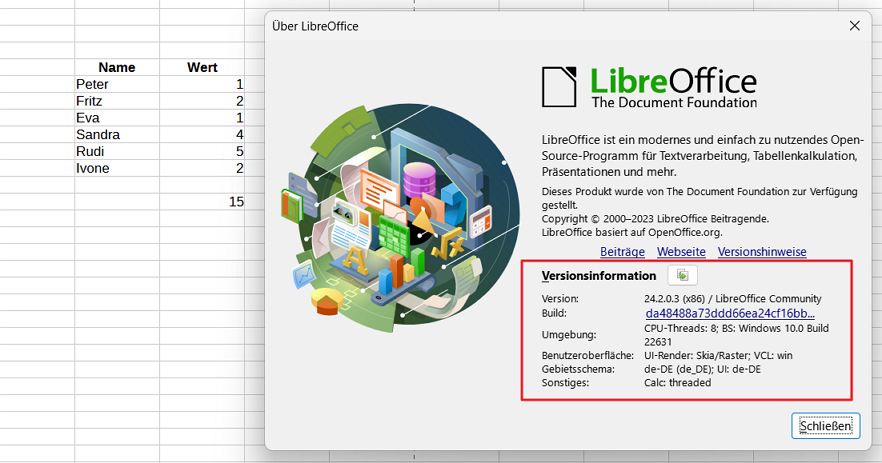
Task: Select the cell containing Sandra
Action: (x=117, y=134)
